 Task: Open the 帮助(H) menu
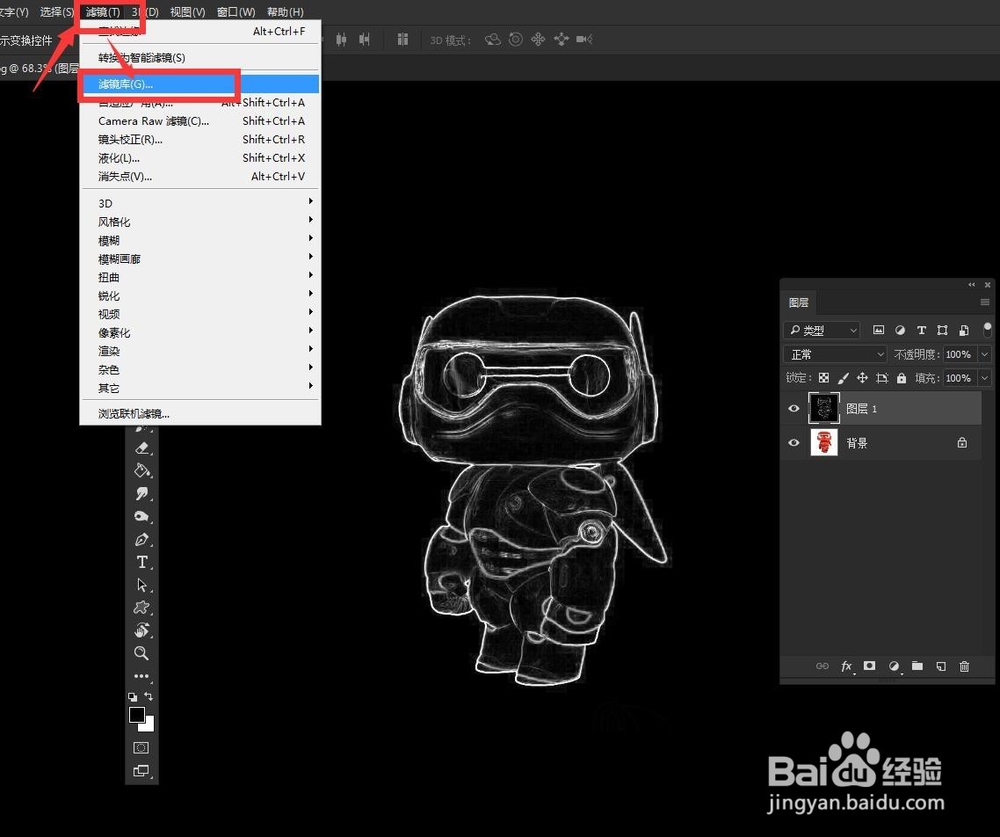285,12
